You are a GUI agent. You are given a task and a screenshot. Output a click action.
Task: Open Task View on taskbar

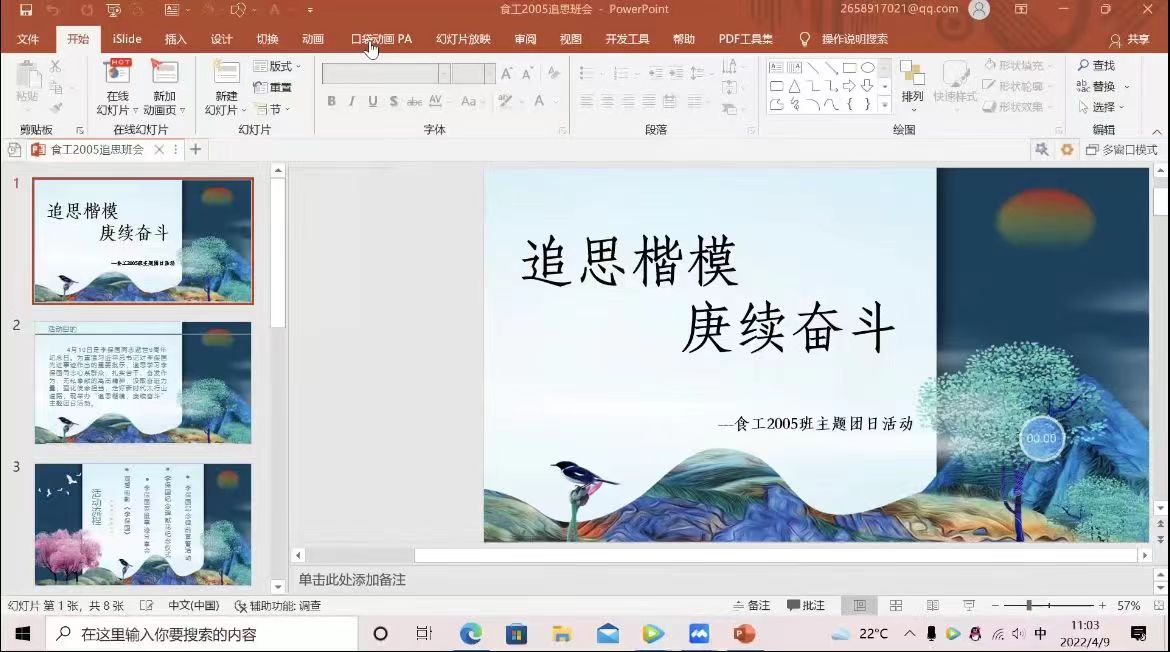tap(424, 634)
